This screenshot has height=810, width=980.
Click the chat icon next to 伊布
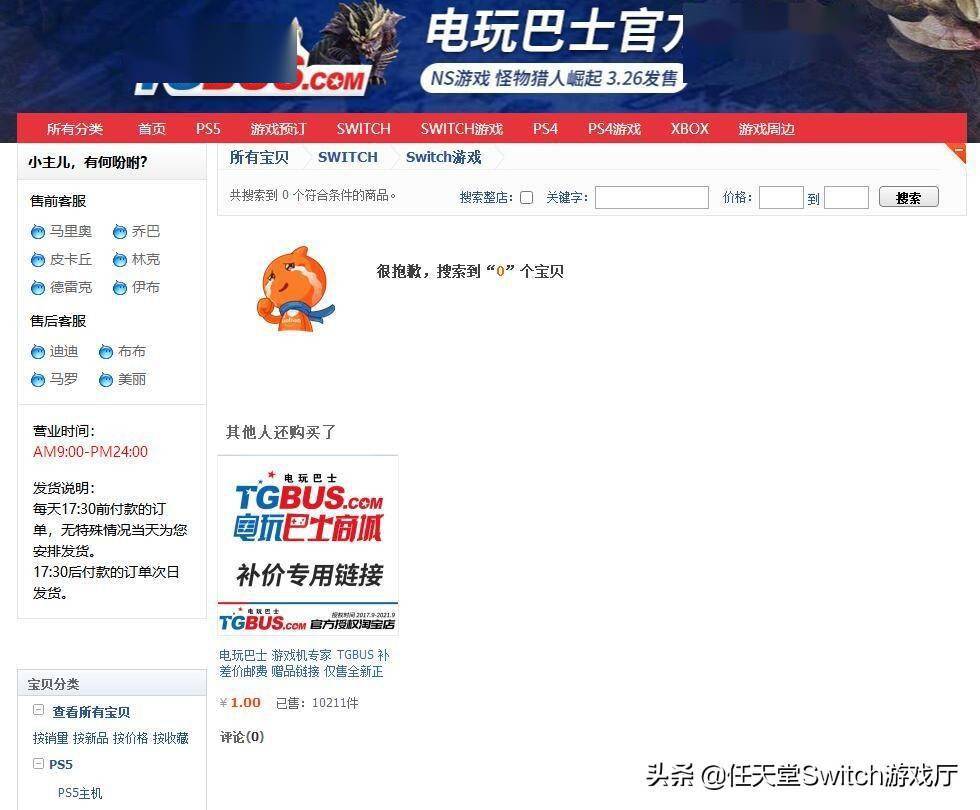[x=120, y=288]
